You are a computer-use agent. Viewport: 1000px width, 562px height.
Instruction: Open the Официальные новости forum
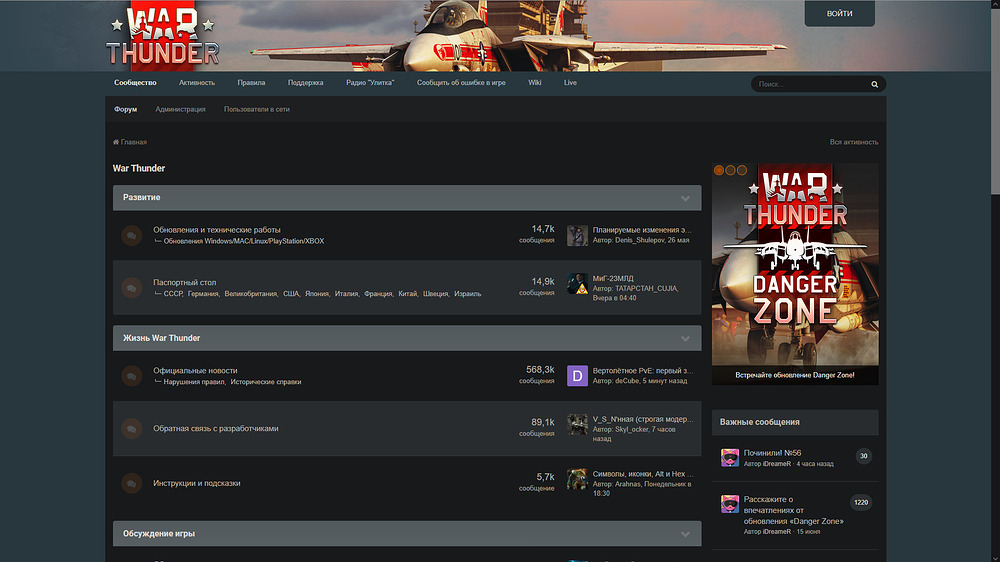coord(195,371)
